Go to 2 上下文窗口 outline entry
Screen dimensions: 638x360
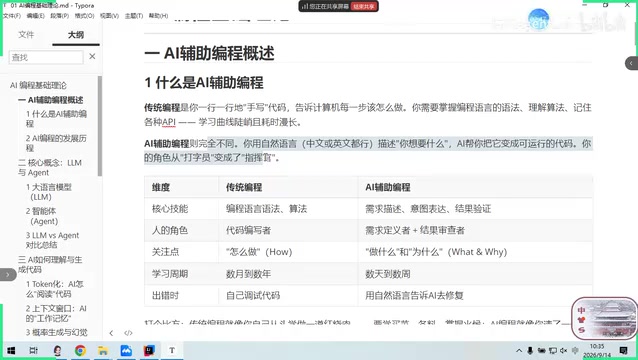coord(56,313)
